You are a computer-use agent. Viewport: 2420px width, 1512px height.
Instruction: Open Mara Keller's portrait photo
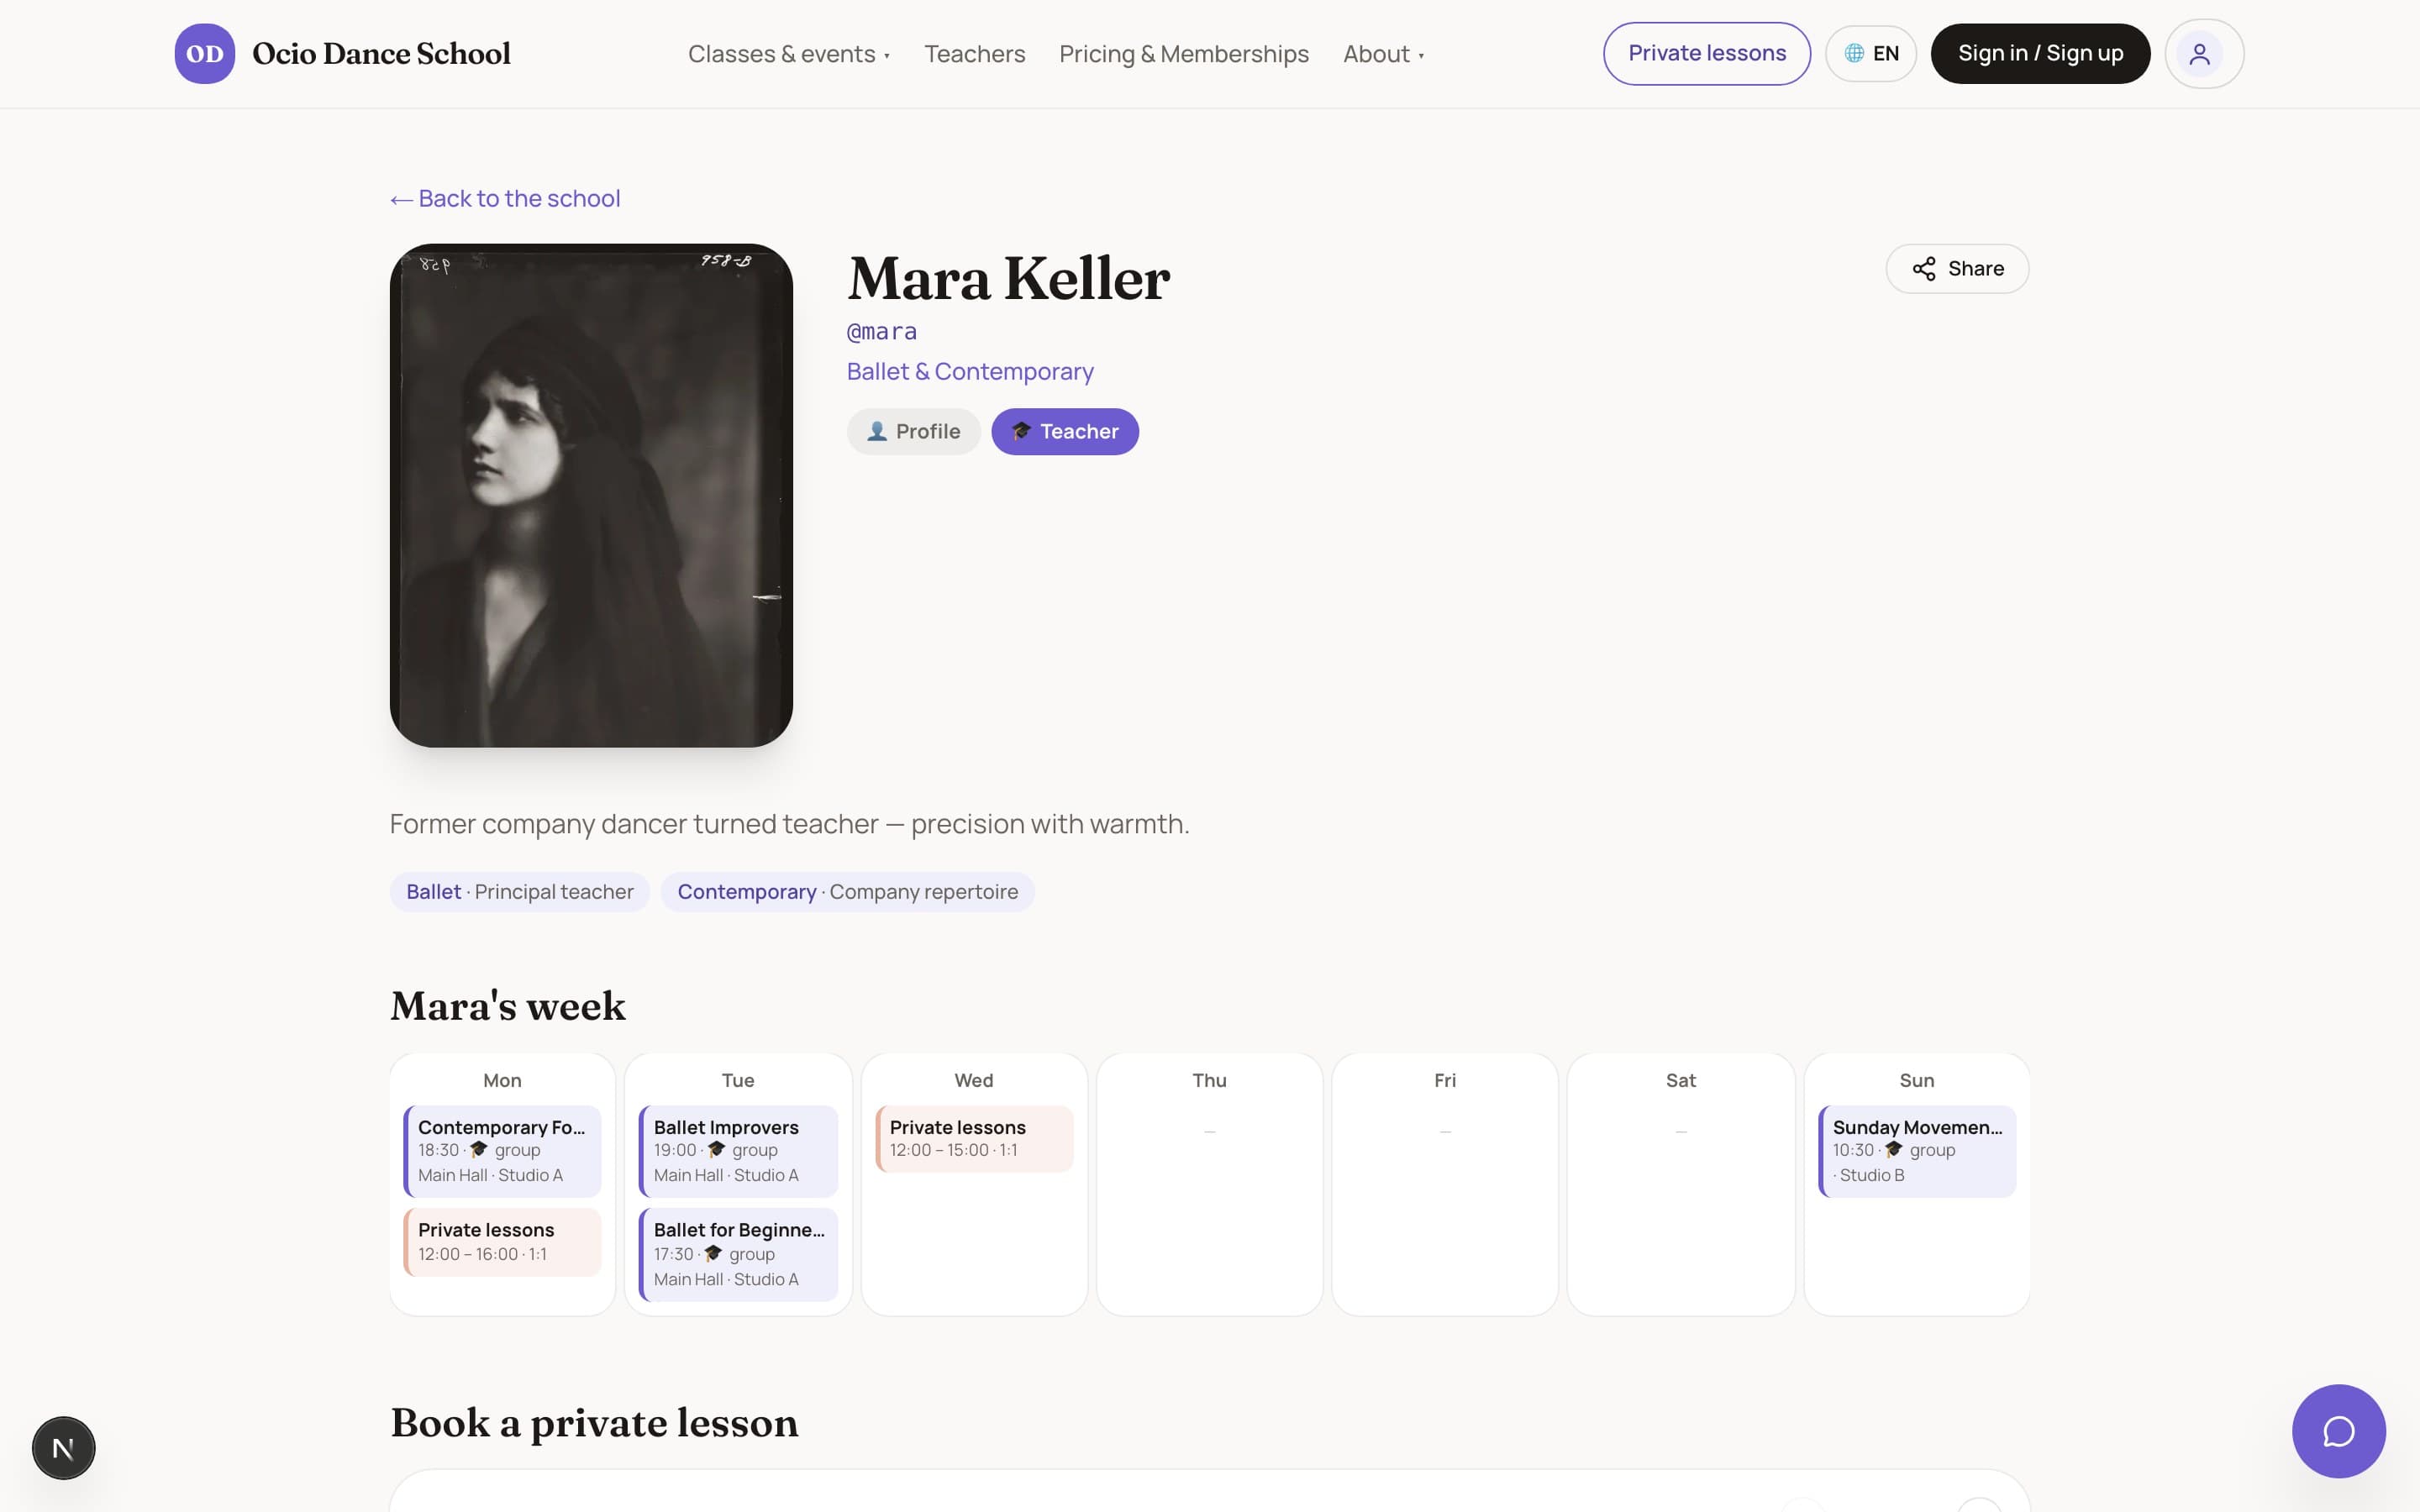pos(591,496)
